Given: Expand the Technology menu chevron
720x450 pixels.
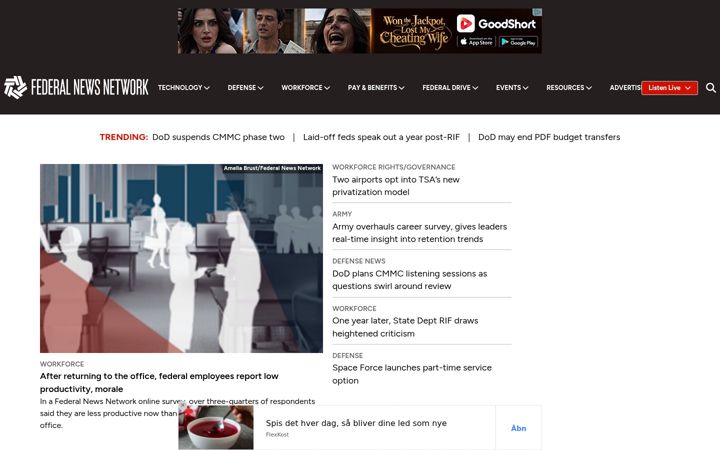Looking at the screenshot, I should pos(207,88).
